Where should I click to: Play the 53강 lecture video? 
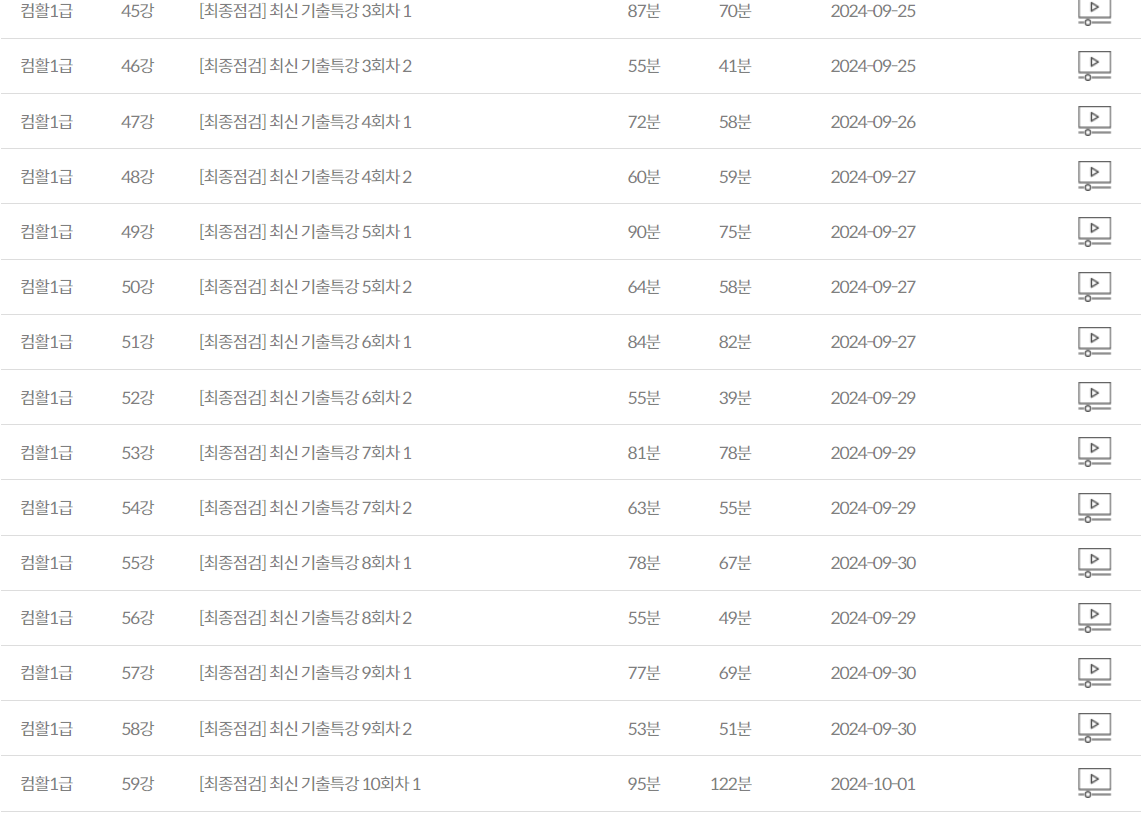1094,452
